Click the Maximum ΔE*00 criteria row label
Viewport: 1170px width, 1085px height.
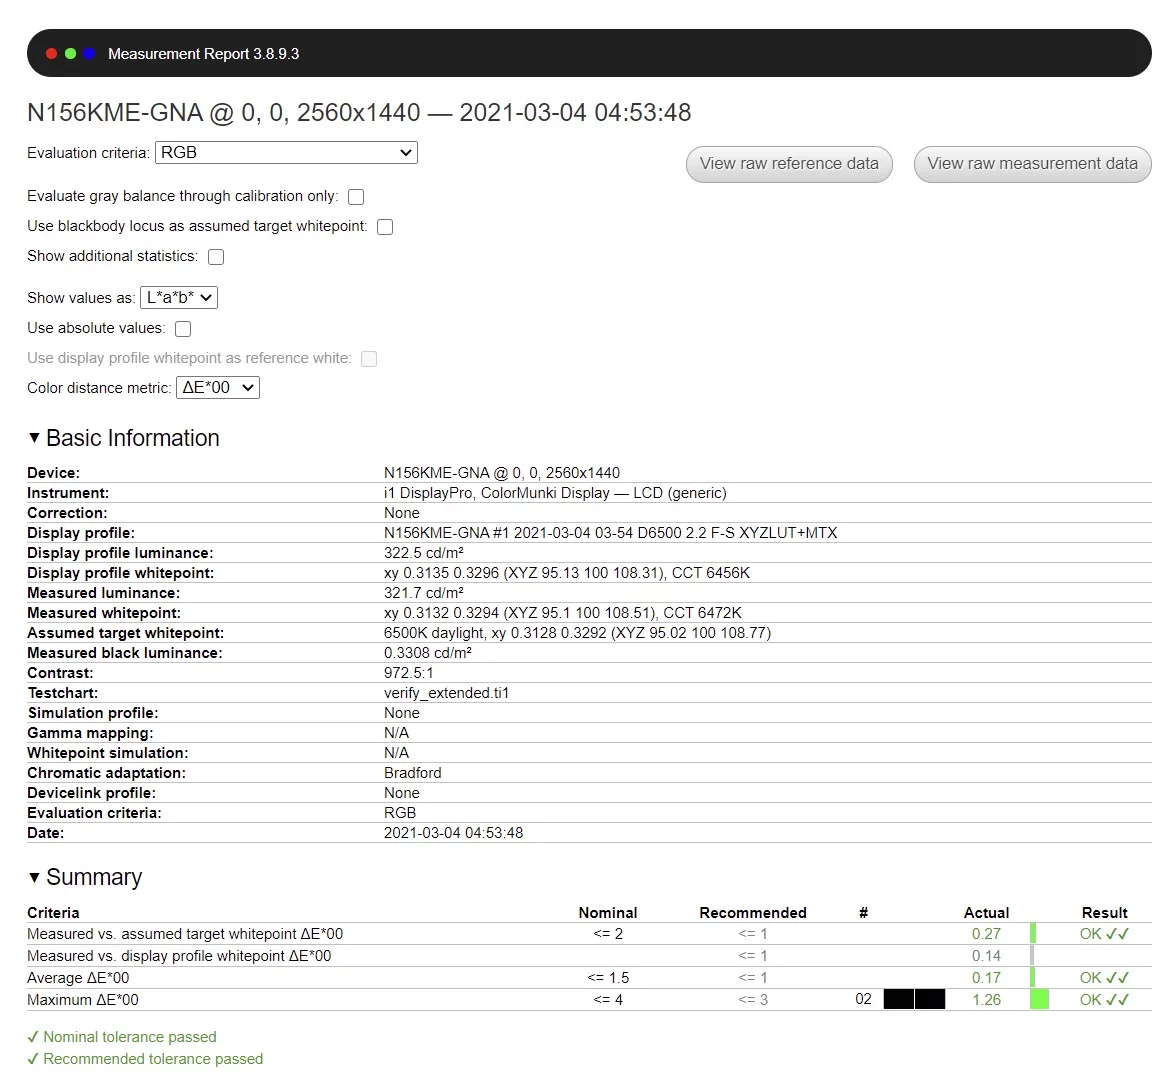click(x=83, y=1000)
